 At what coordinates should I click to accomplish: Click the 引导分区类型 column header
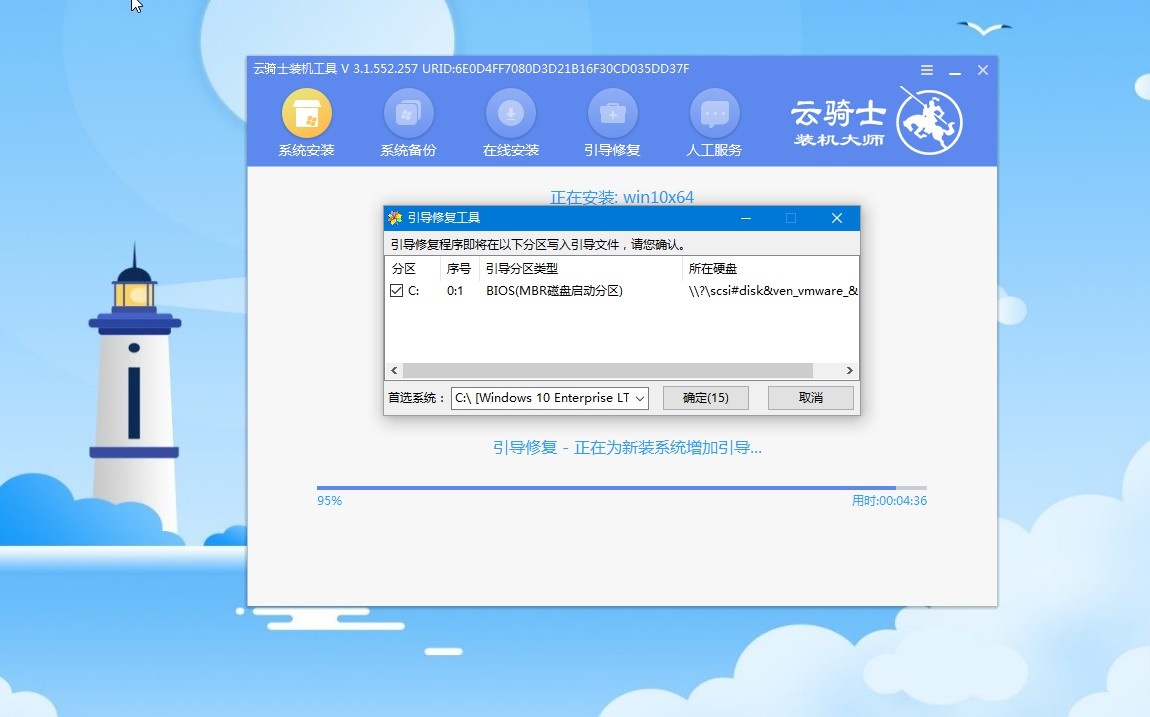[x=580, y=268]
